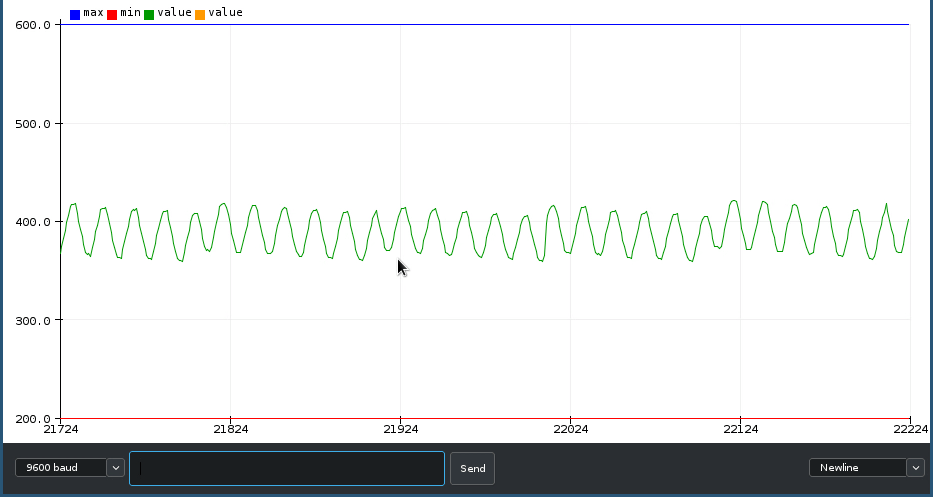The width and height of the screenshot is (933, 497).
Task: Click the 500.0 y-axis label
Action: click(33, 124)
